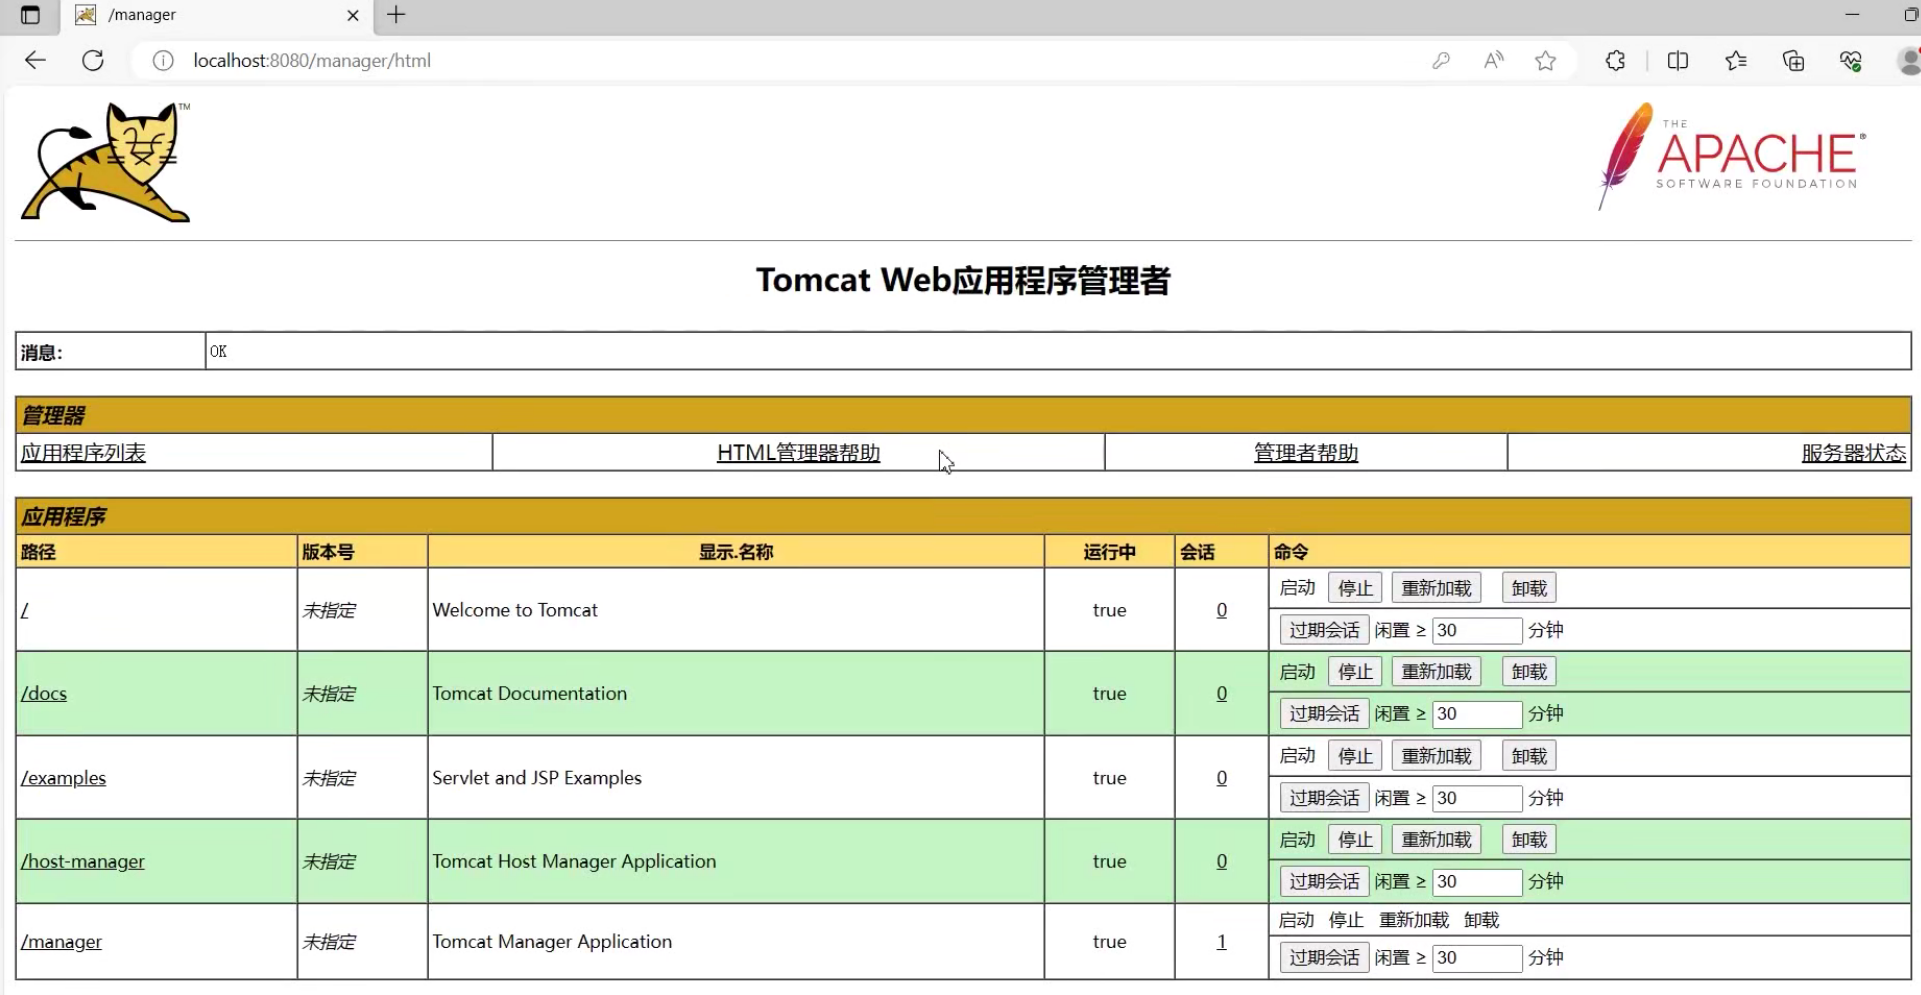Open session count 1 for /manager
Image resolution: width=1921 pixels, height=995 pixels.
click(1221, 941)
